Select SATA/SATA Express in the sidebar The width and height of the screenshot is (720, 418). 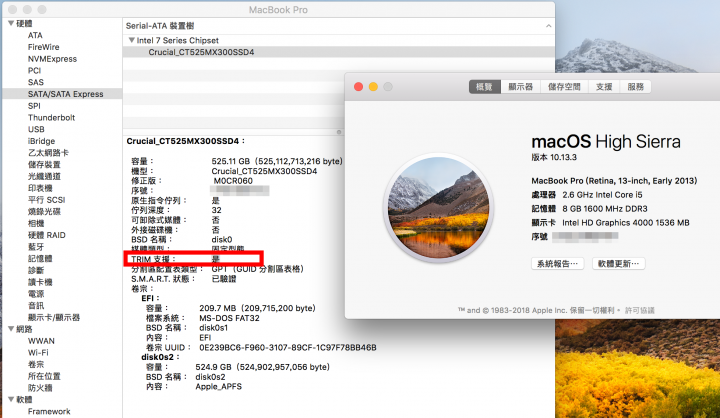[62, 94]
